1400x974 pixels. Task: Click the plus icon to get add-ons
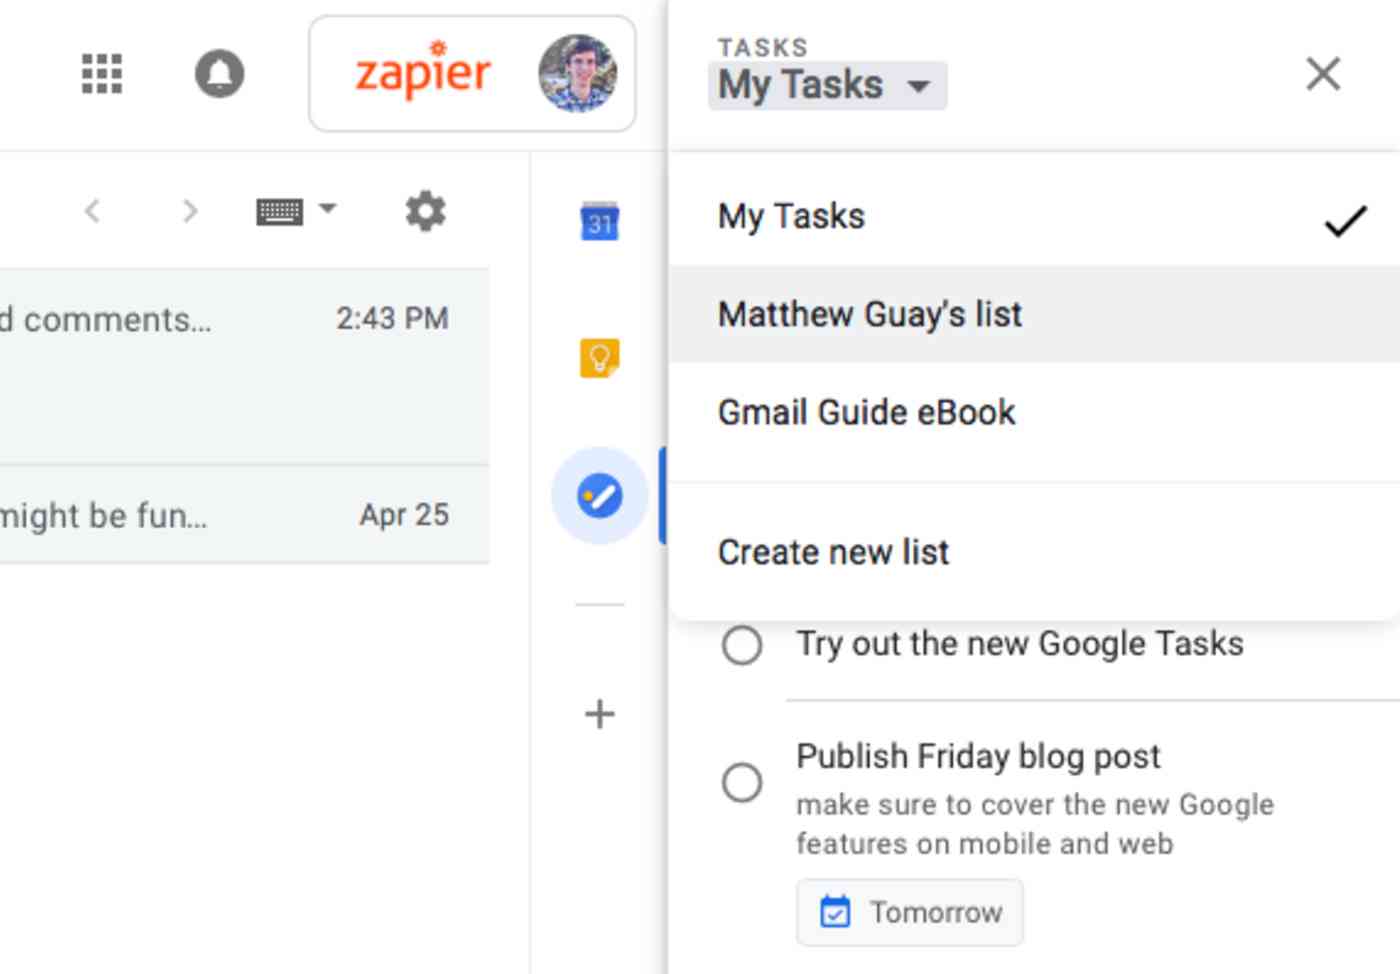coord(599,714)
